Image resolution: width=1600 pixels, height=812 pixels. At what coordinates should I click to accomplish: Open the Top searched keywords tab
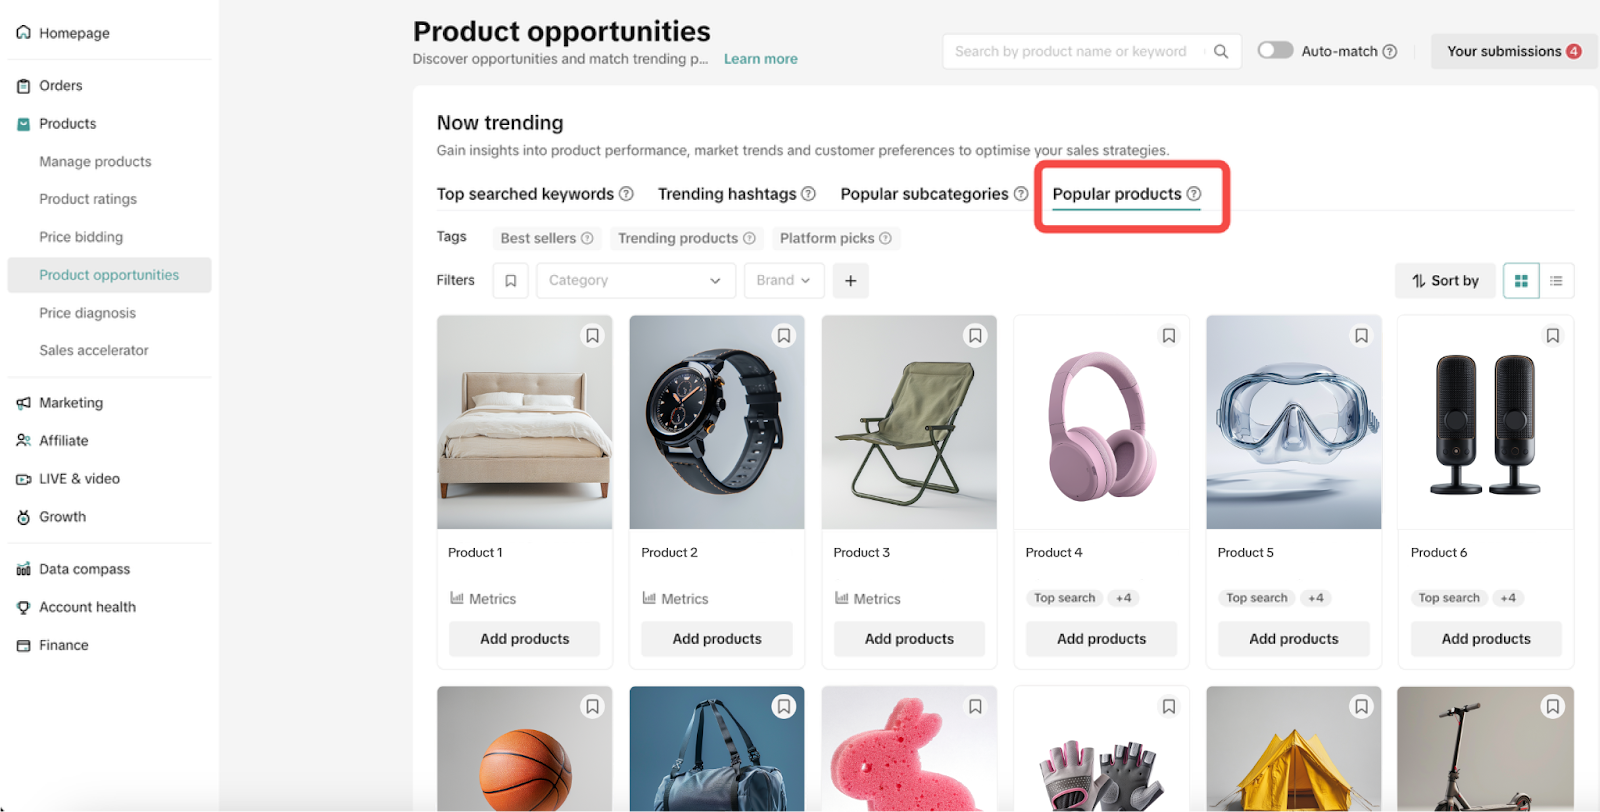coord(525,193)
